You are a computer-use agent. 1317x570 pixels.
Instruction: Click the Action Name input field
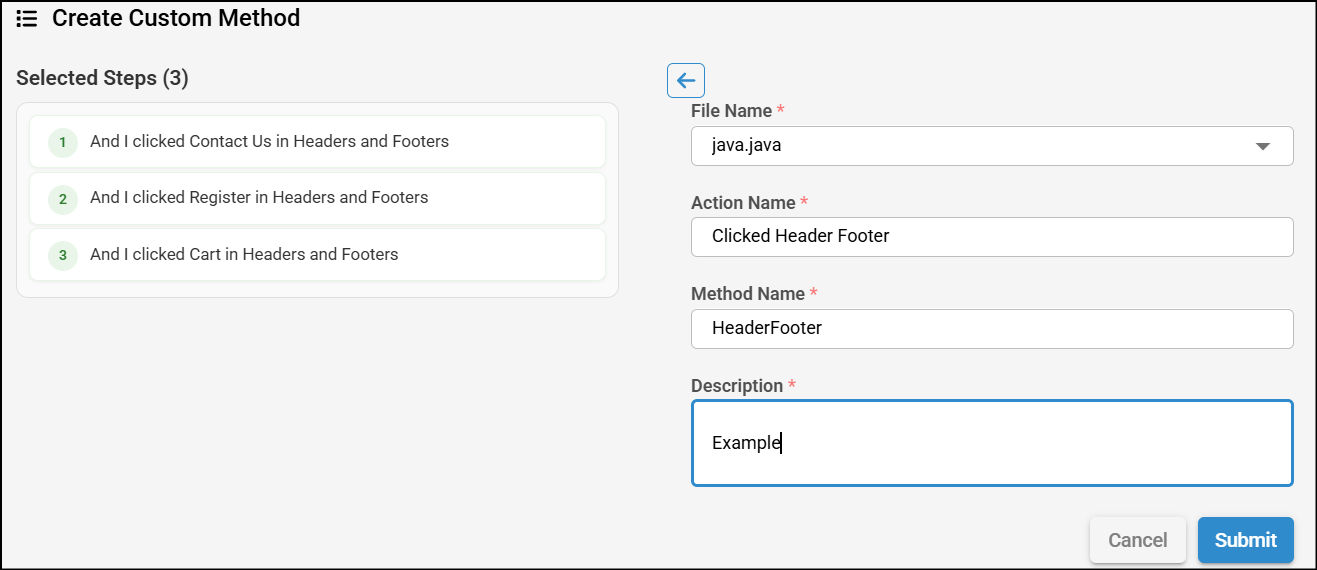tap(991, 237)
